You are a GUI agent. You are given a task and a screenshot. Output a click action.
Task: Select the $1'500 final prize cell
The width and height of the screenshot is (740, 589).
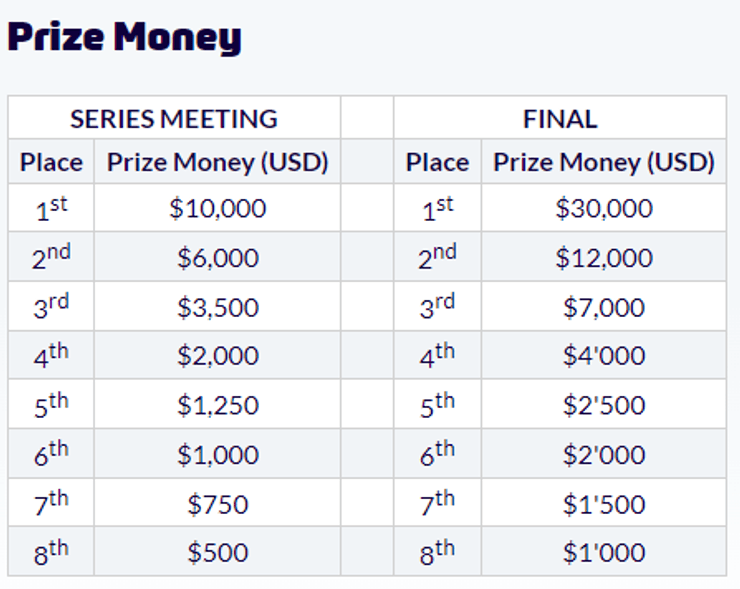[x=604, y=503]
